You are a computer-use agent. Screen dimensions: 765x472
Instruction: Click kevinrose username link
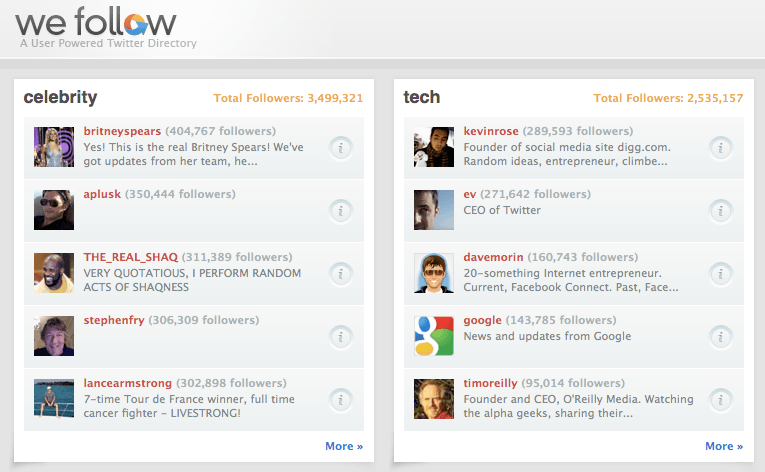pyautogui.click(x=491, y=131)
